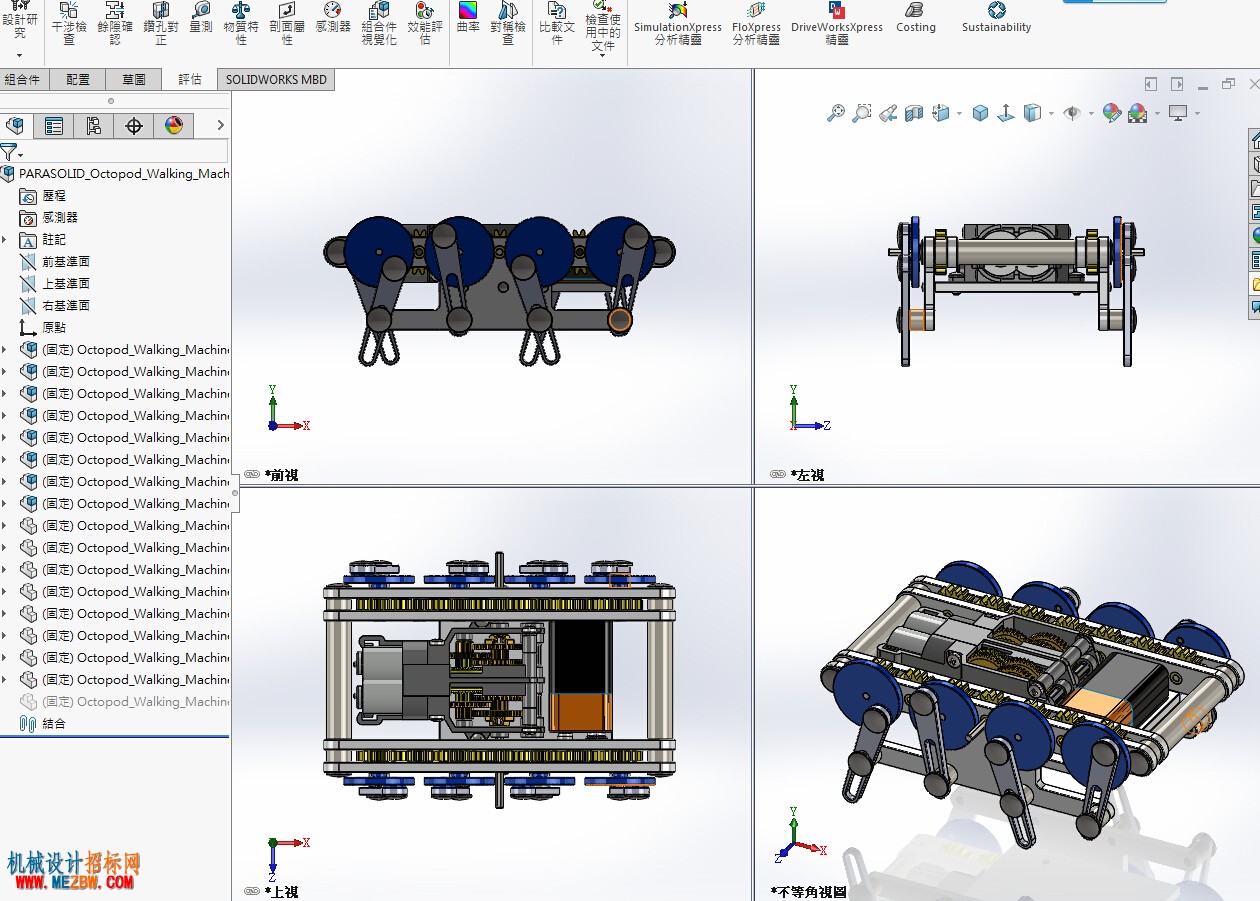Screen dimensions: 1260x901
Task: Open 組合件視覺化 assembly visualization
Action: [x=379, y=23]
